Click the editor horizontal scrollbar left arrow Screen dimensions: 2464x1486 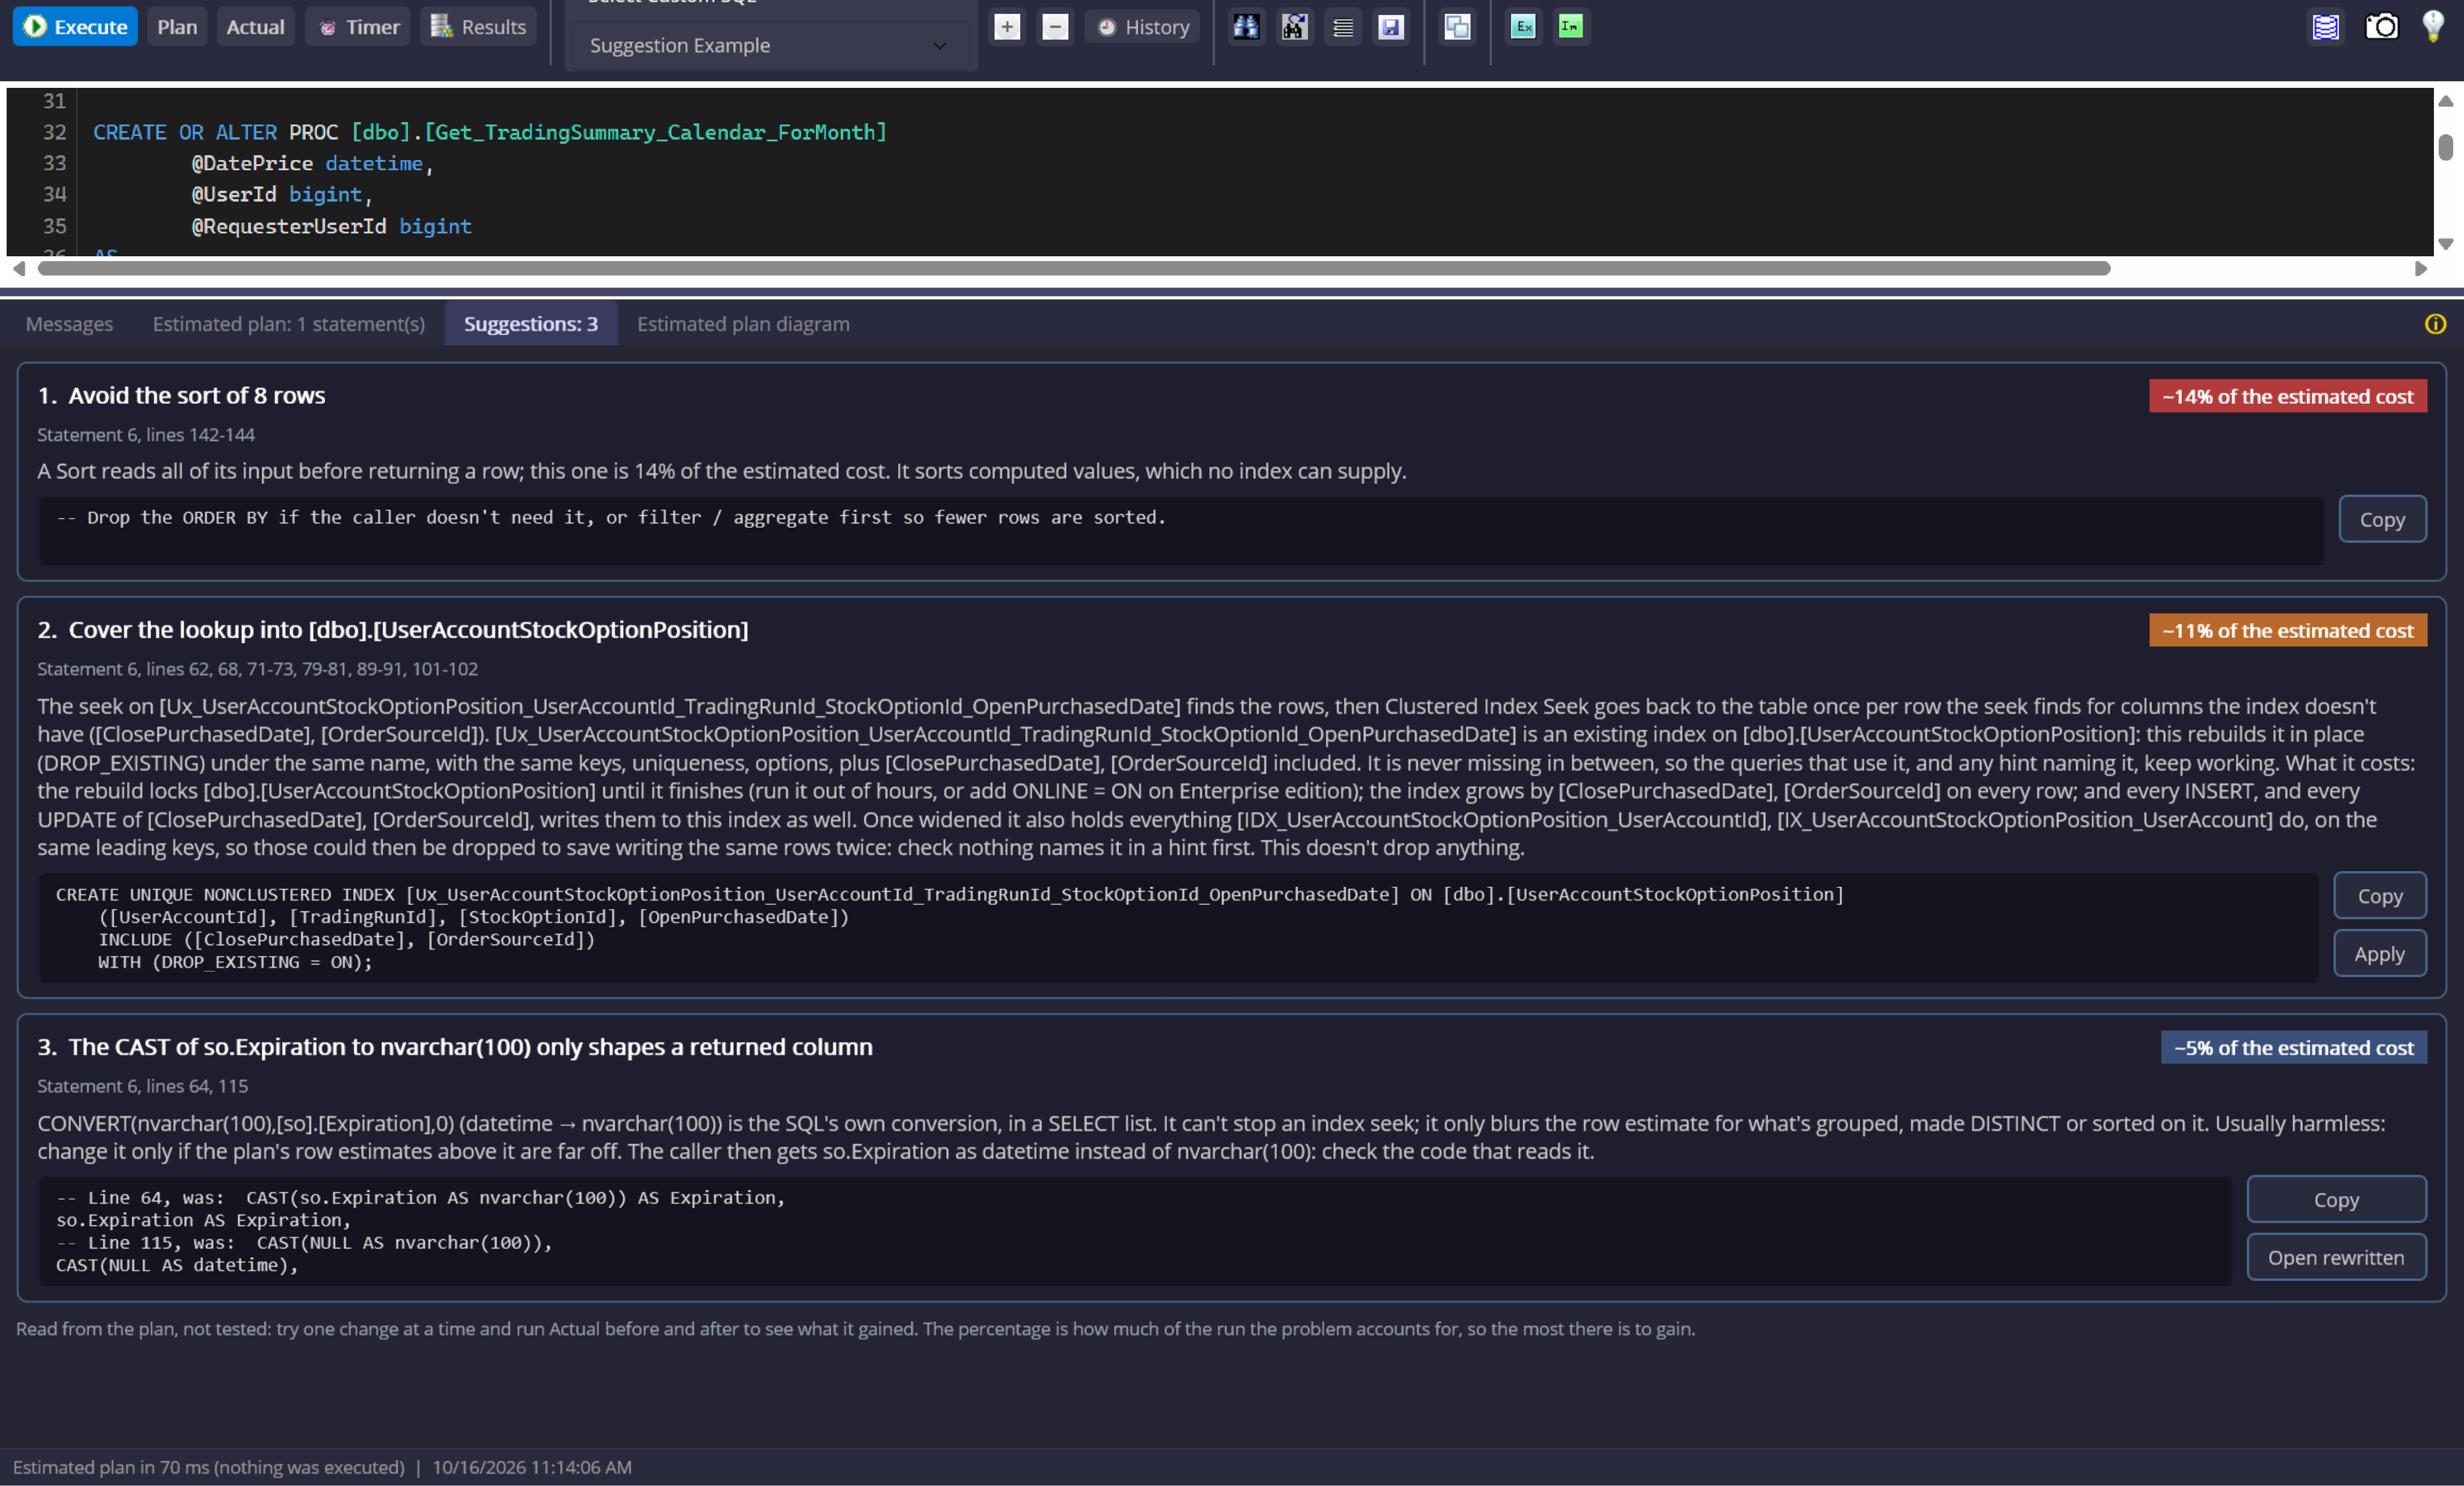[19, 268]
